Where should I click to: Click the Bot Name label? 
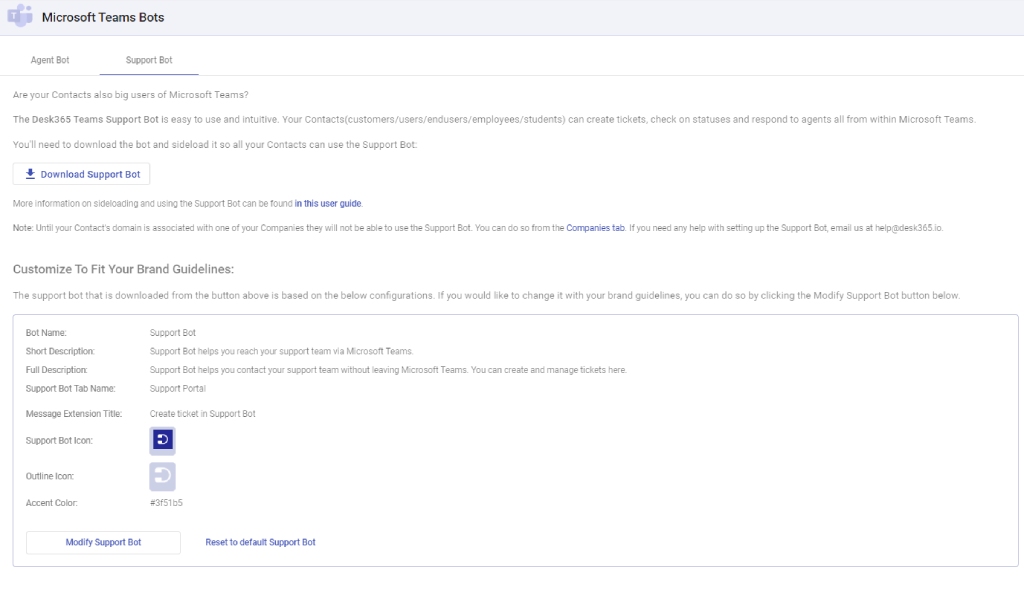pos(46,333)
